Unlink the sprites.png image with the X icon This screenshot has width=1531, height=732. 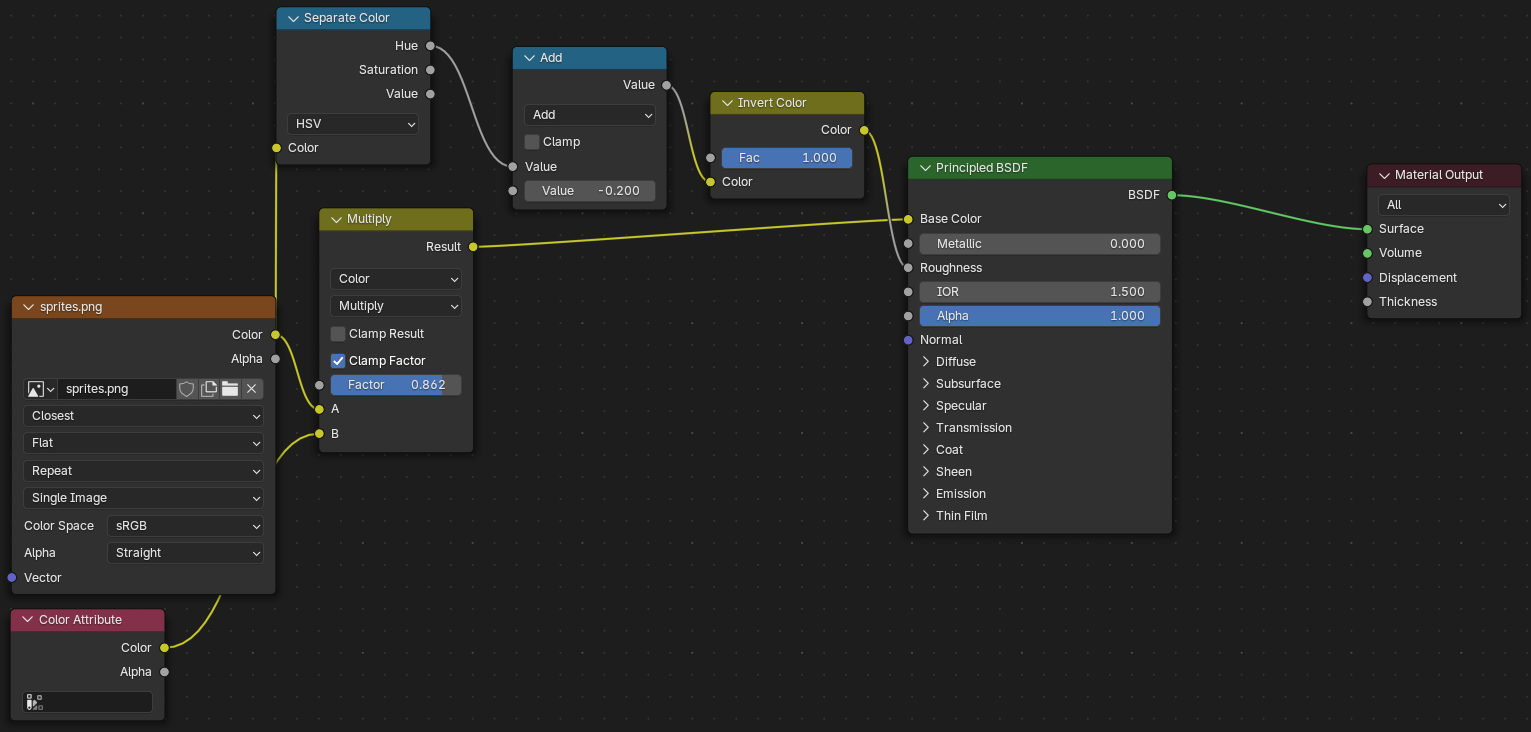point(252,389)
